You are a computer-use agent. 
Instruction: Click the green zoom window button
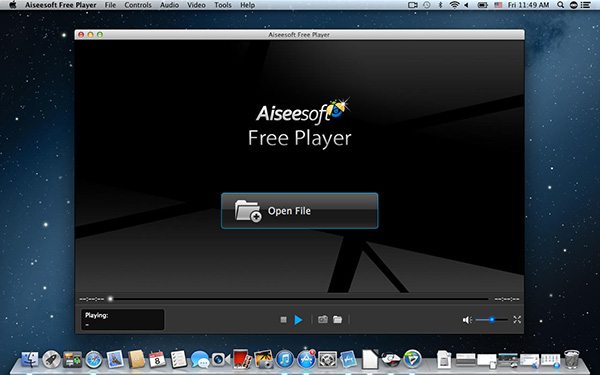coord(100,34)
